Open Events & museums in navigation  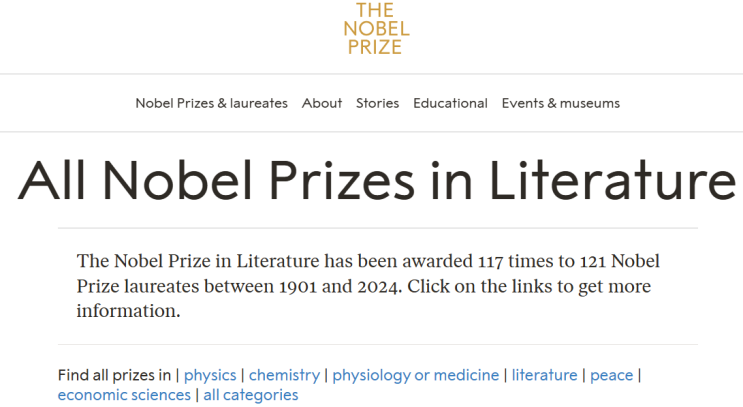[x=560, y=103]
